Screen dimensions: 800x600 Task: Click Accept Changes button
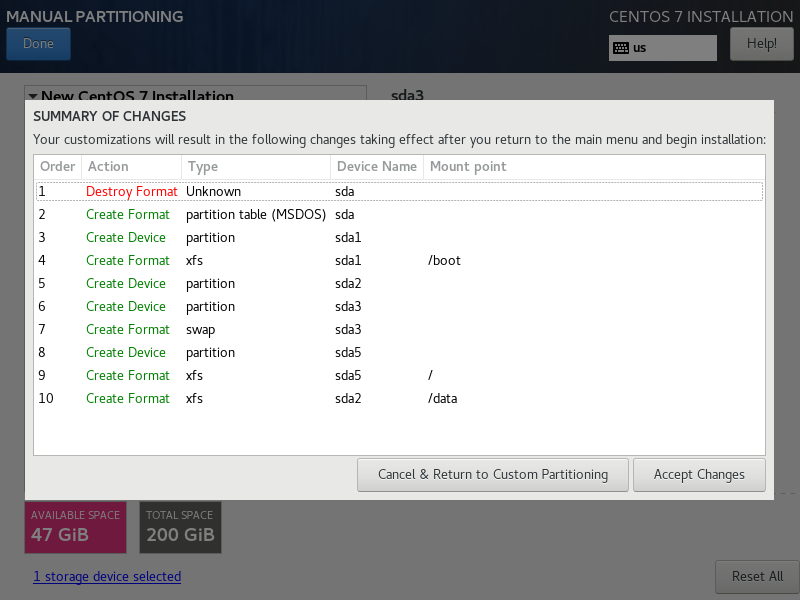coord(699,474)
